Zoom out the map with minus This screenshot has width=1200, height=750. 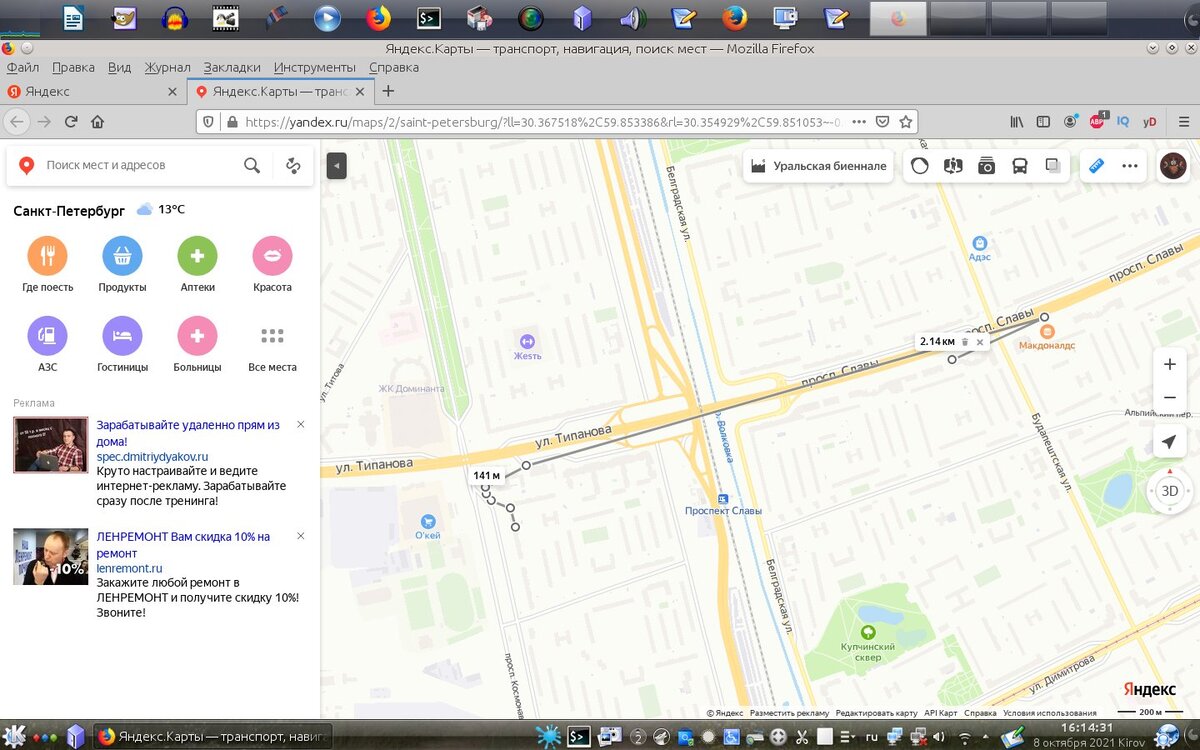pos(1169,398)
